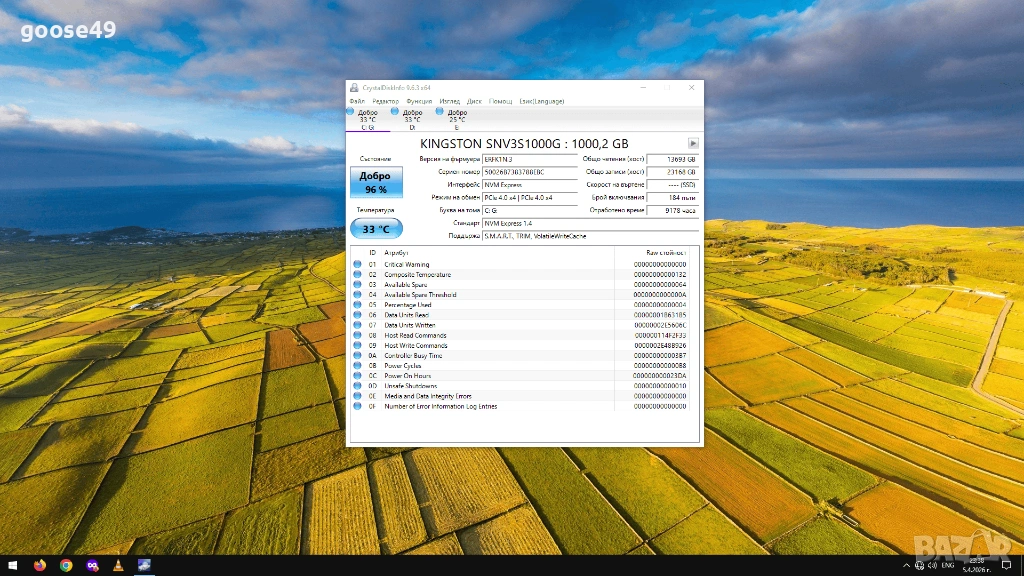This screenshot has width=1024, height=576.
Task: Click the CrystalDiskInfo title bar app icon
Action: point(354,88)
